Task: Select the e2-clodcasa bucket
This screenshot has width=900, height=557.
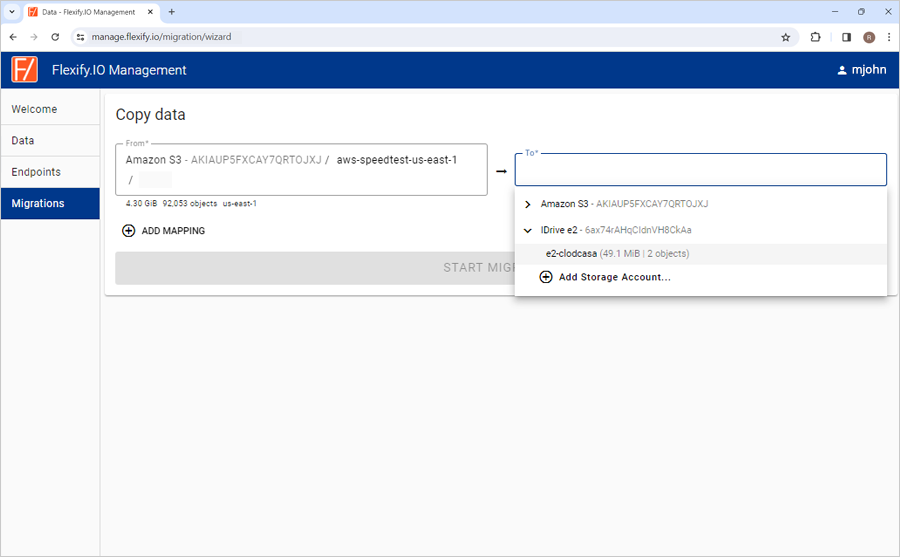Action: pos(701,254)
